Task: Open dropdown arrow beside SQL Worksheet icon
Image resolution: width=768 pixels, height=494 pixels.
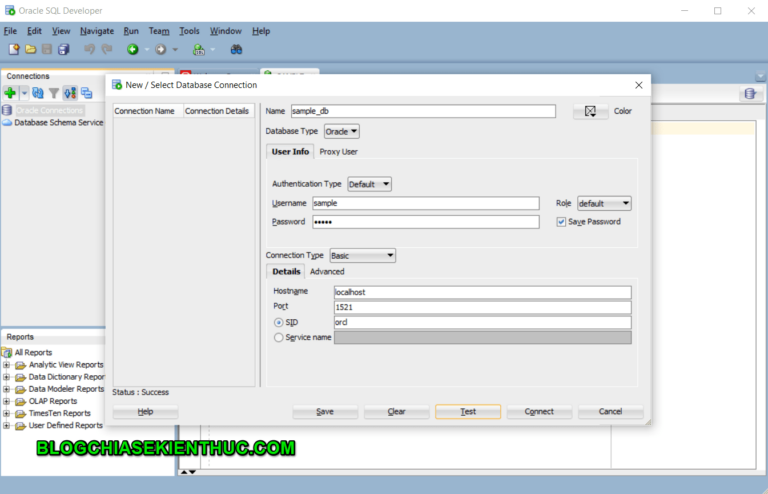Action: point(213,49)
